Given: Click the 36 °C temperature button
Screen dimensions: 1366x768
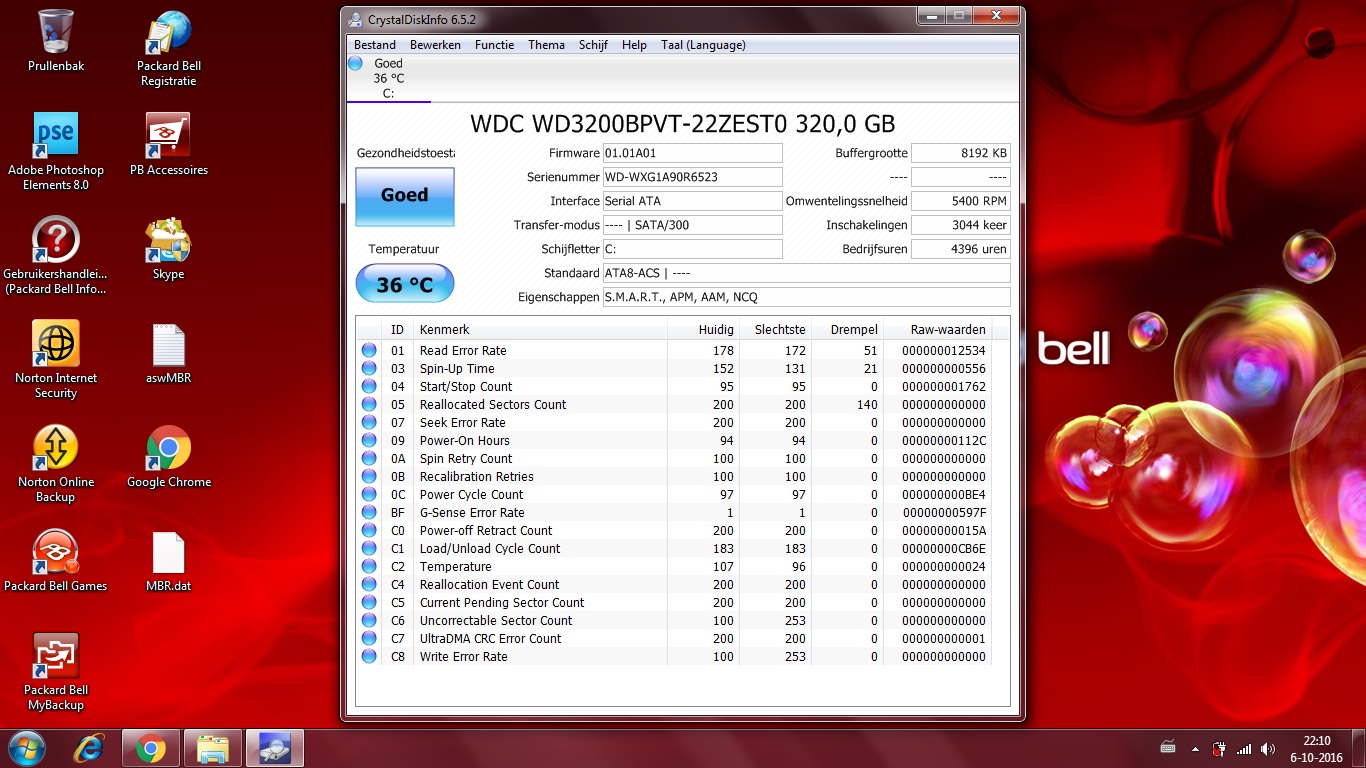Looking at the screenshot, I should click(405, 285).
